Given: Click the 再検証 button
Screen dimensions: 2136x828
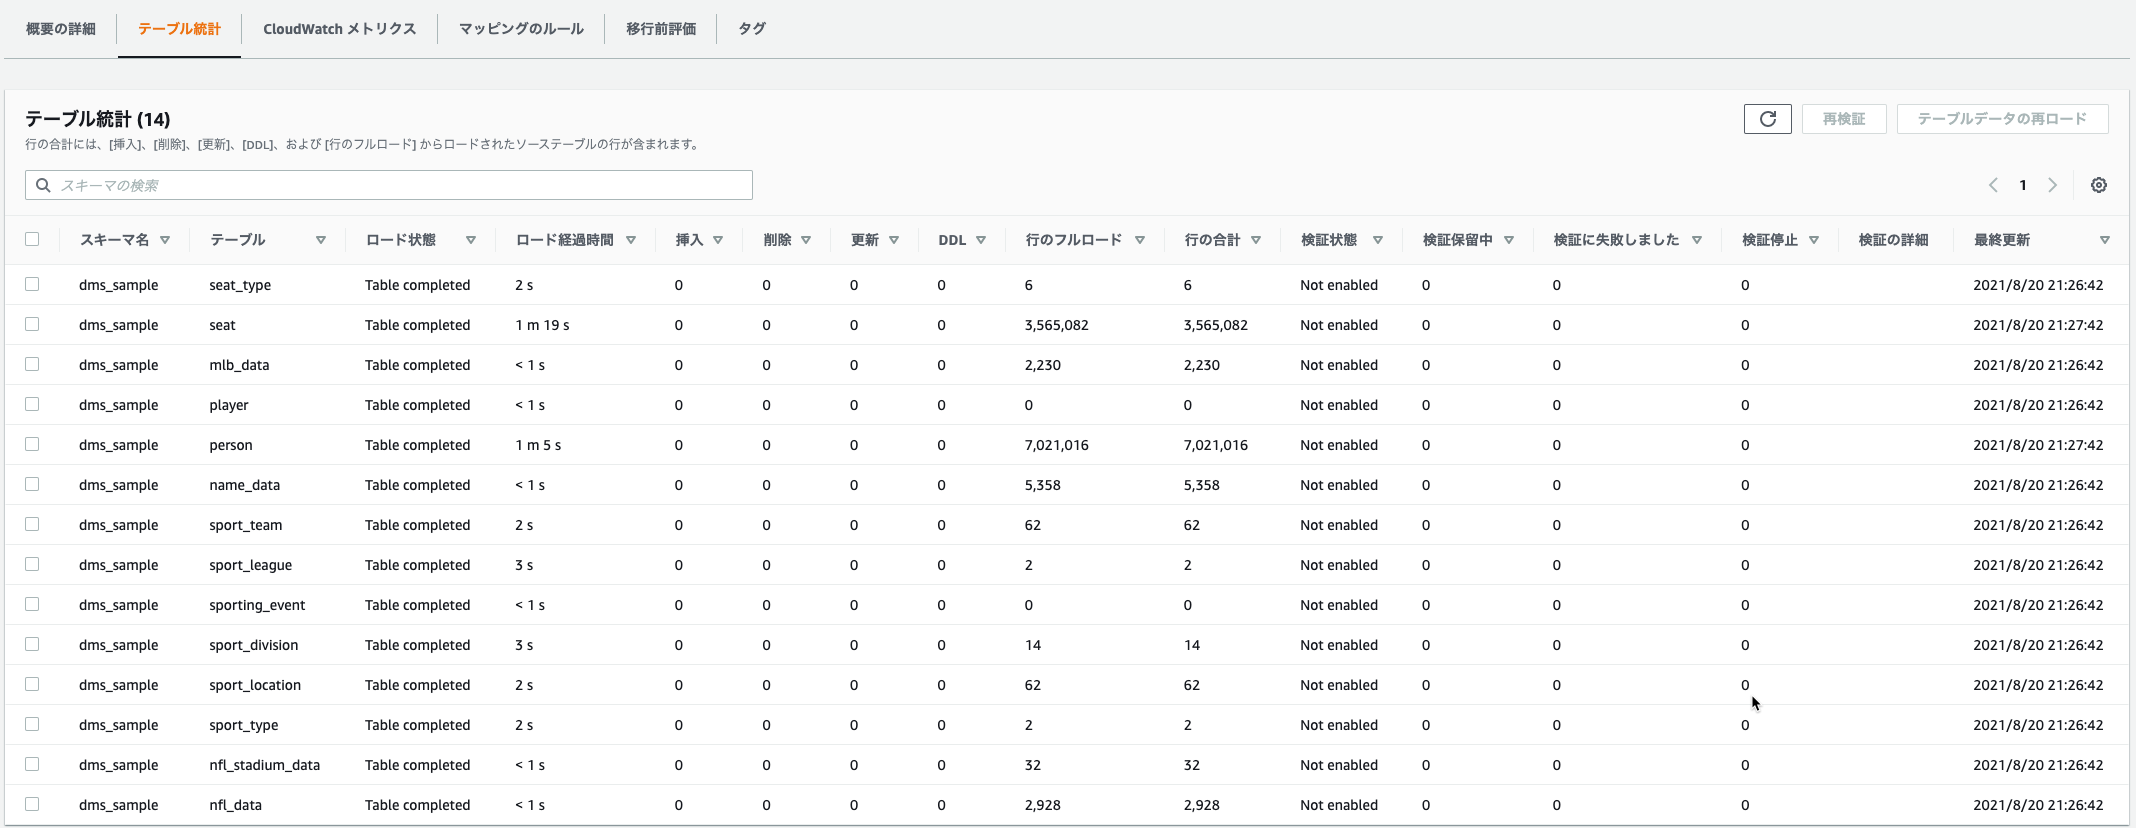Looking at the screenshot, I should pyautogui.click(x=1844, y=119).
